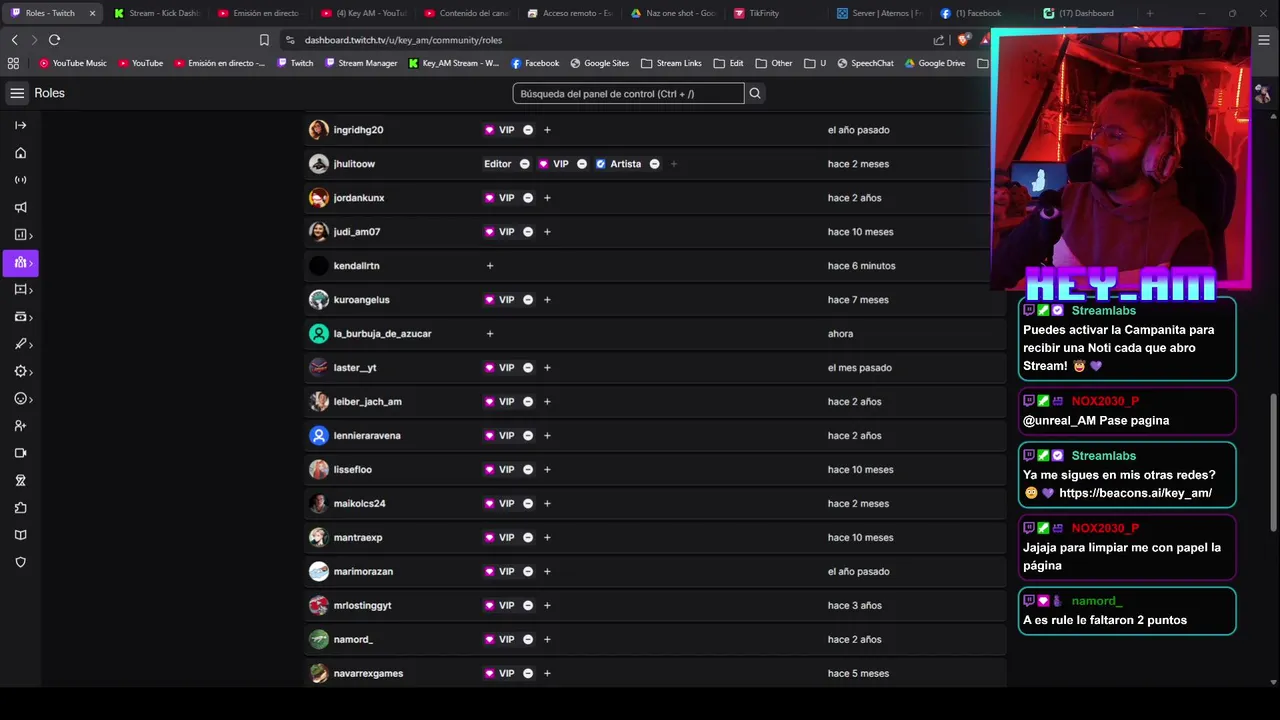Click the lennieraravena avatar thumbnail
The width and height of the screenshot is (1280, 720).
[319, 436]
